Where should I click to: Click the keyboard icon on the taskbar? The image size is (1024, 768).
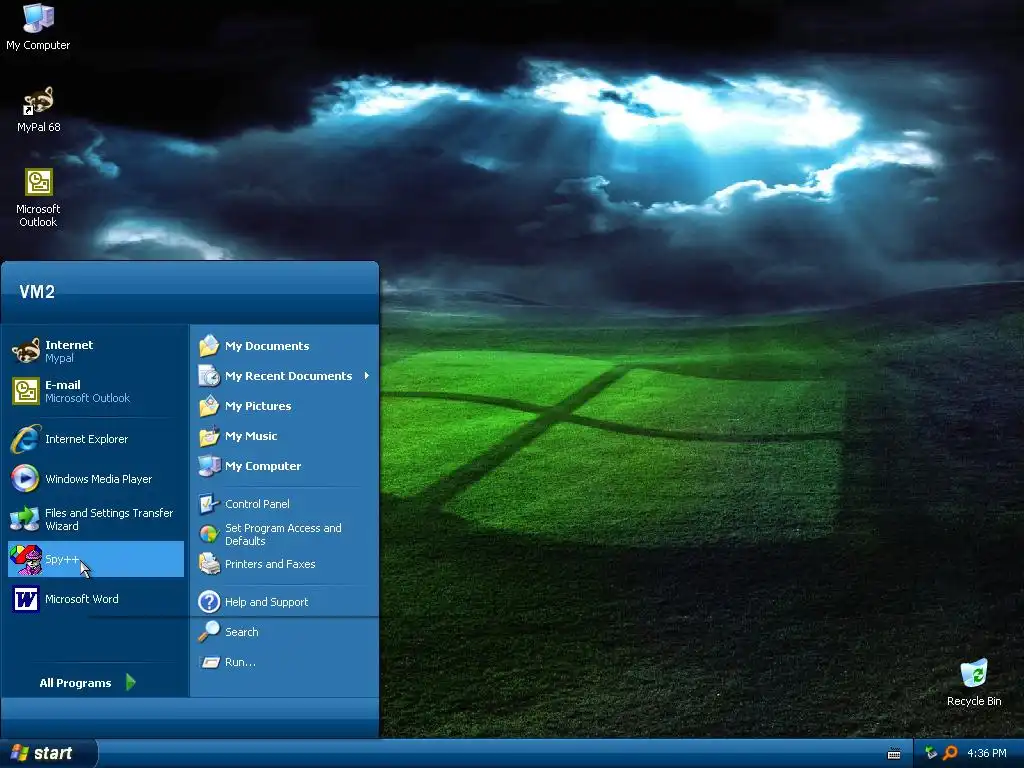[894, 754]
